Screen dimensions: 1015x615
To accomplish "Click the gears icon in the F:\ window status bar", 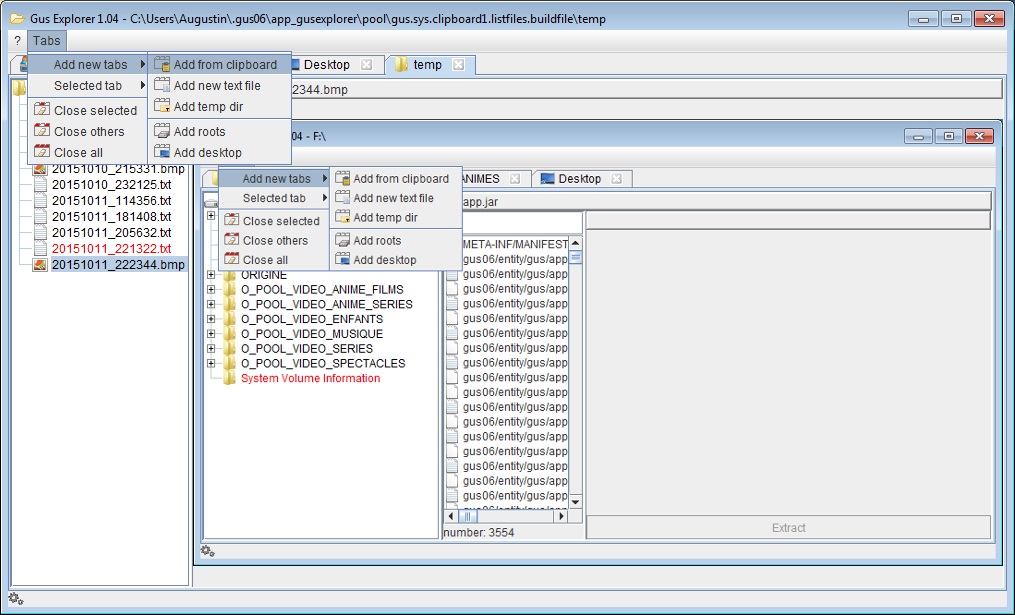I will 207,551.
